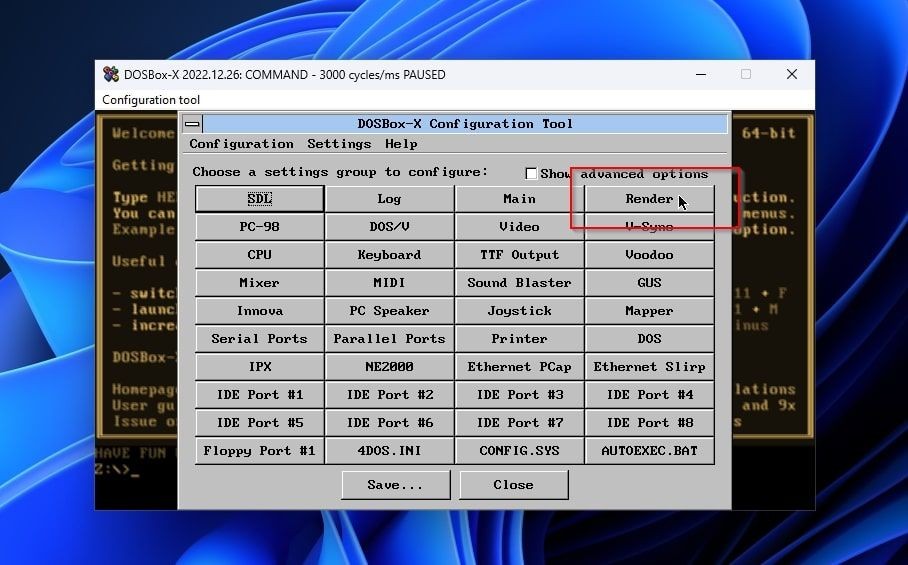Open the Configuration menu

(241, 144)
